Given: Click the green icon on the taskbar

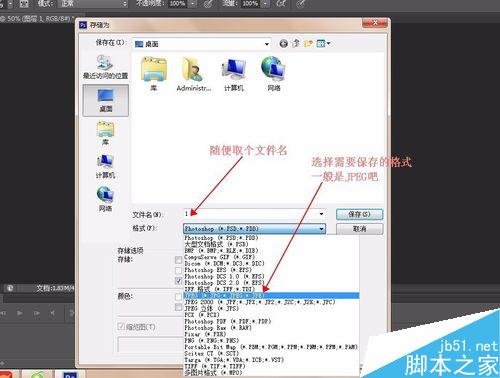Looking at the screenshot, I should pyautogui.click(x=38, y=374).
